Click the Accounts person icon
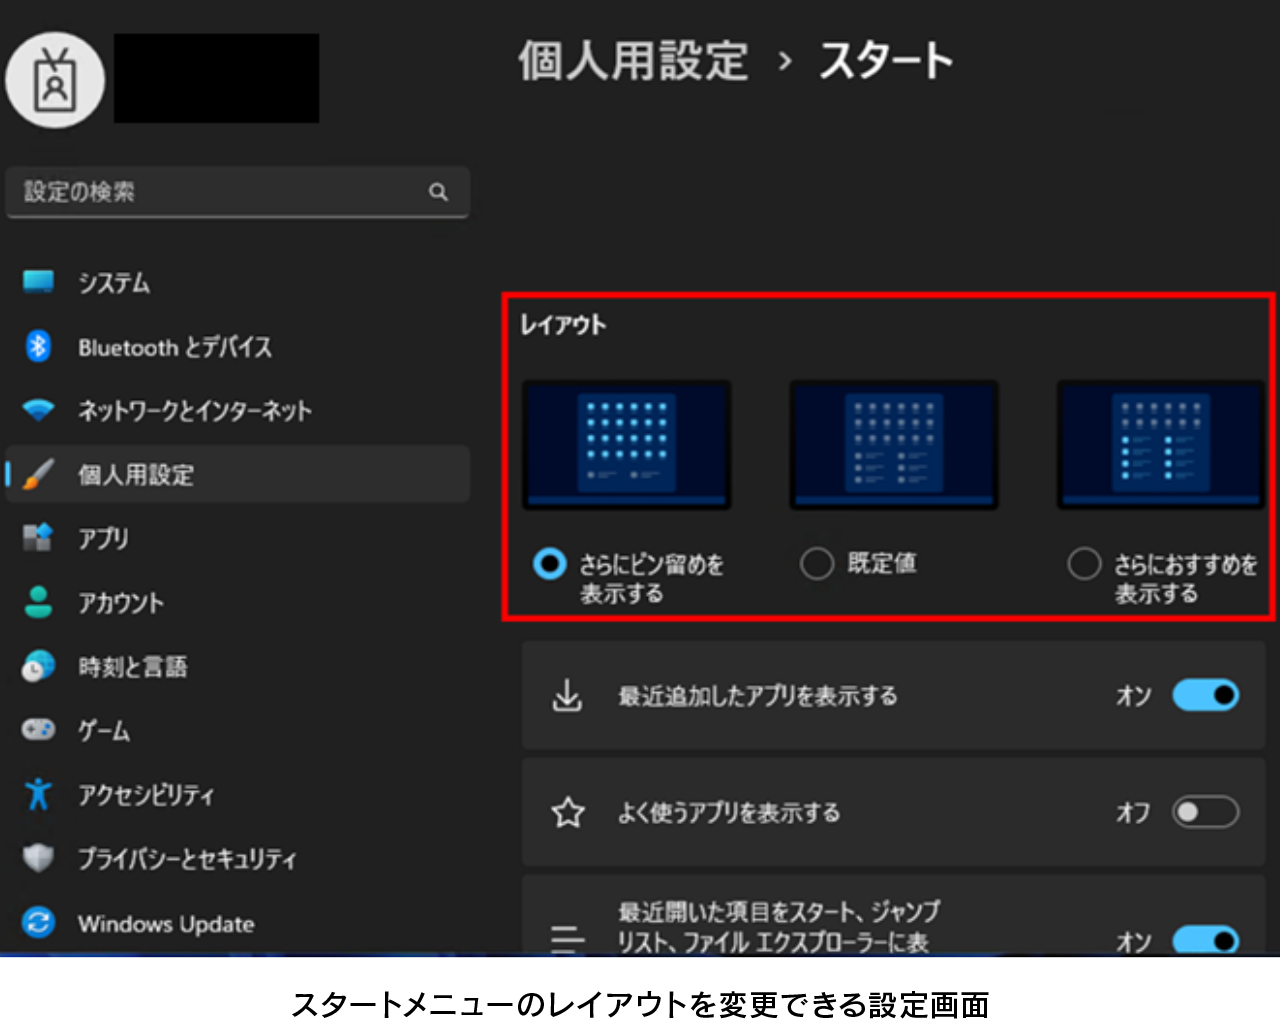This screenshot has width=1280, height=1019. (x=38, y=602)
